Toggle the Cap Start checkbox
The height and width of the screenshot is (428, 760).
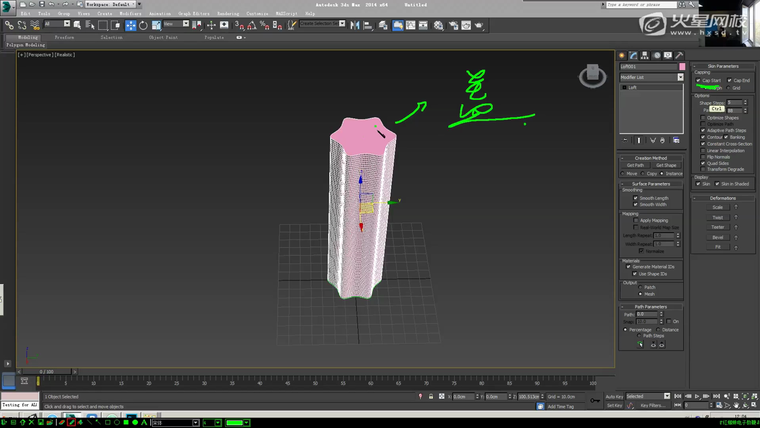click(x=699, y=80)
